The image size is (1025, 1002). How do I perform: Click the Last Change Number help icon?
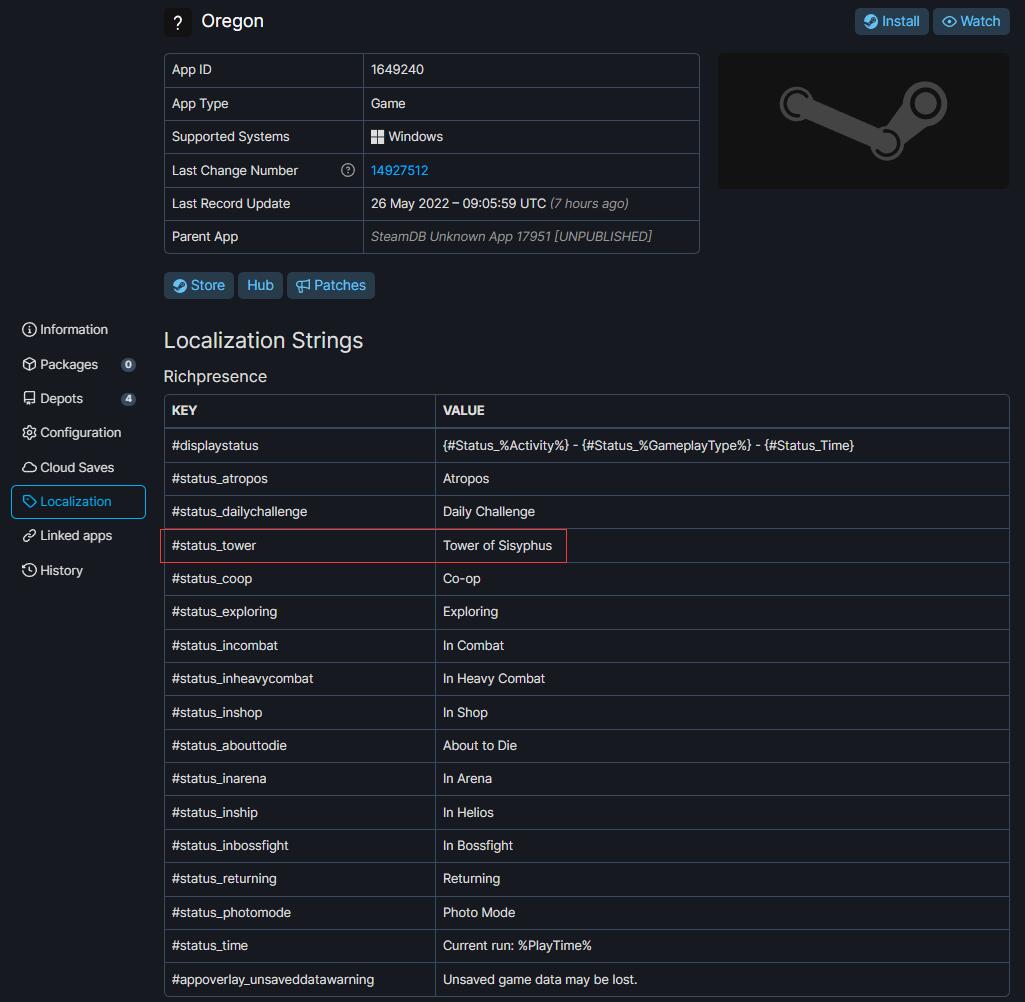tap(348, 171)
